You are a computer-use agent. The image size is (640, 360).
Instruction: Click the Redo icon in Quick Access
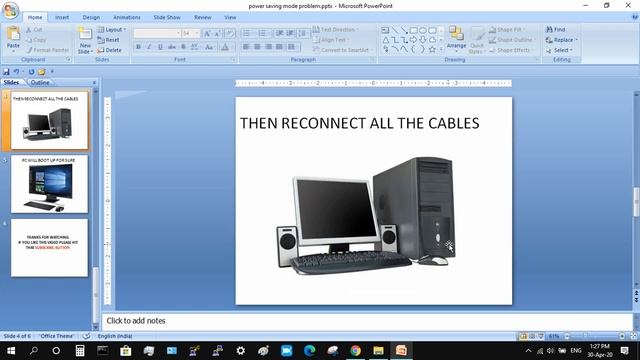point(31,72)
